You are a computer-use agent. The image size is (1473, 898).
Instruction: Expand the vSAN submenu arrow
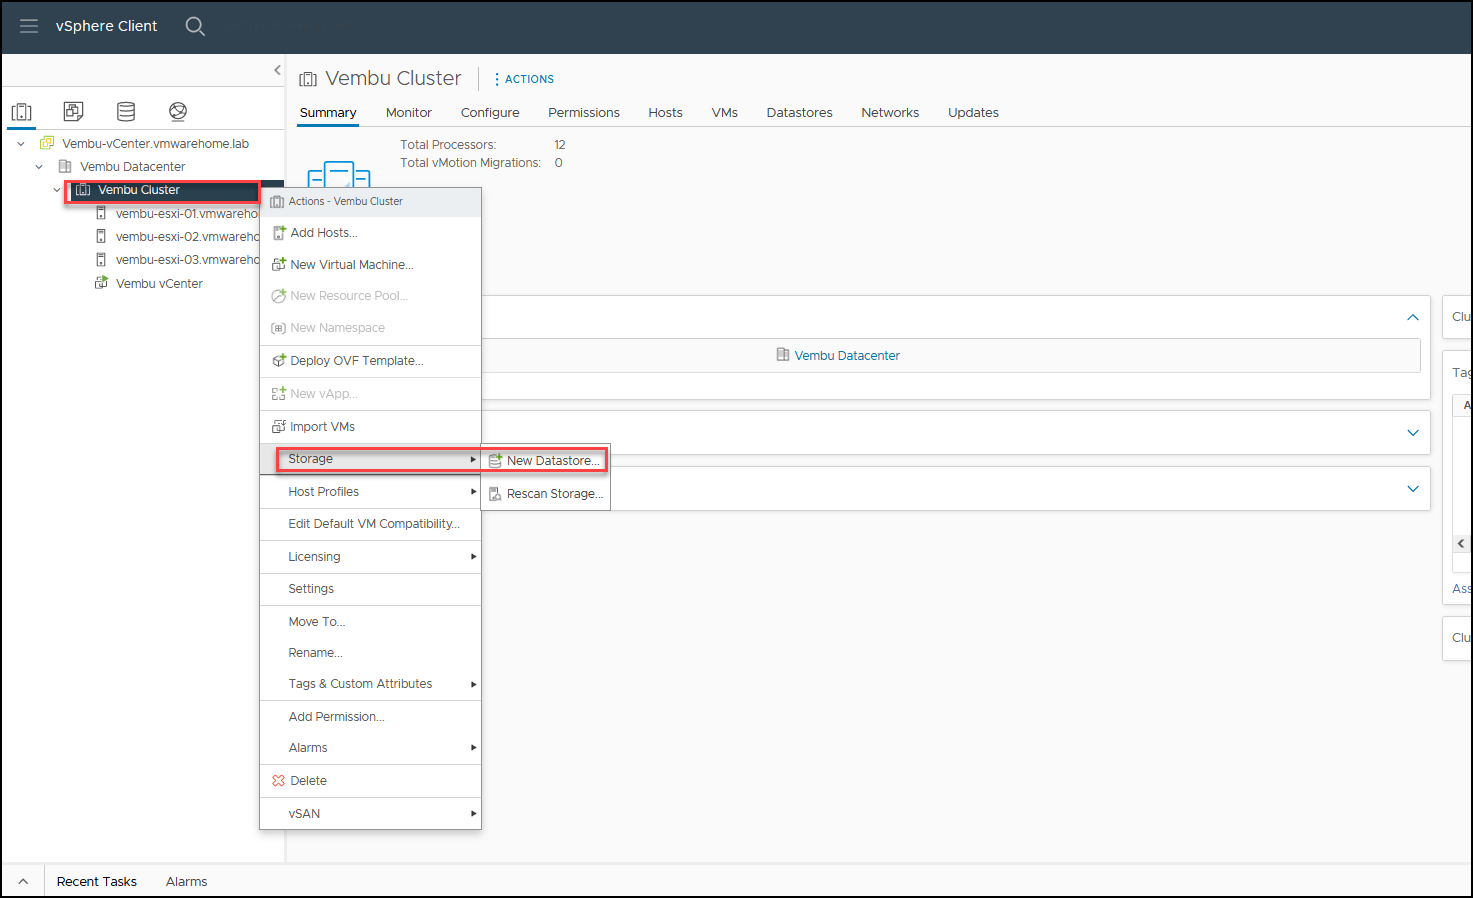(x=473, y=813)
